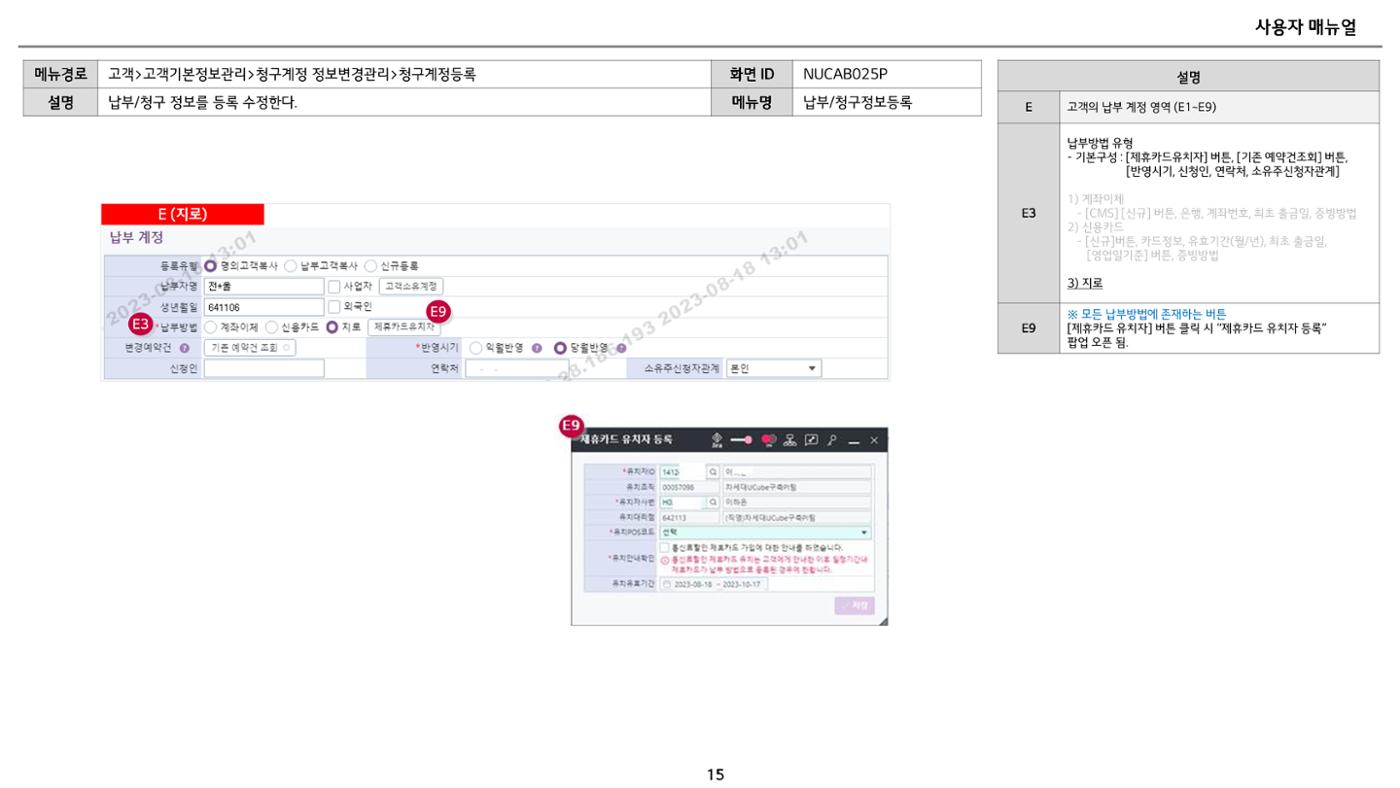Screen dimensions: 1400x788
Task: Click the 연락처 phone input field
Action: click(516, 368)
